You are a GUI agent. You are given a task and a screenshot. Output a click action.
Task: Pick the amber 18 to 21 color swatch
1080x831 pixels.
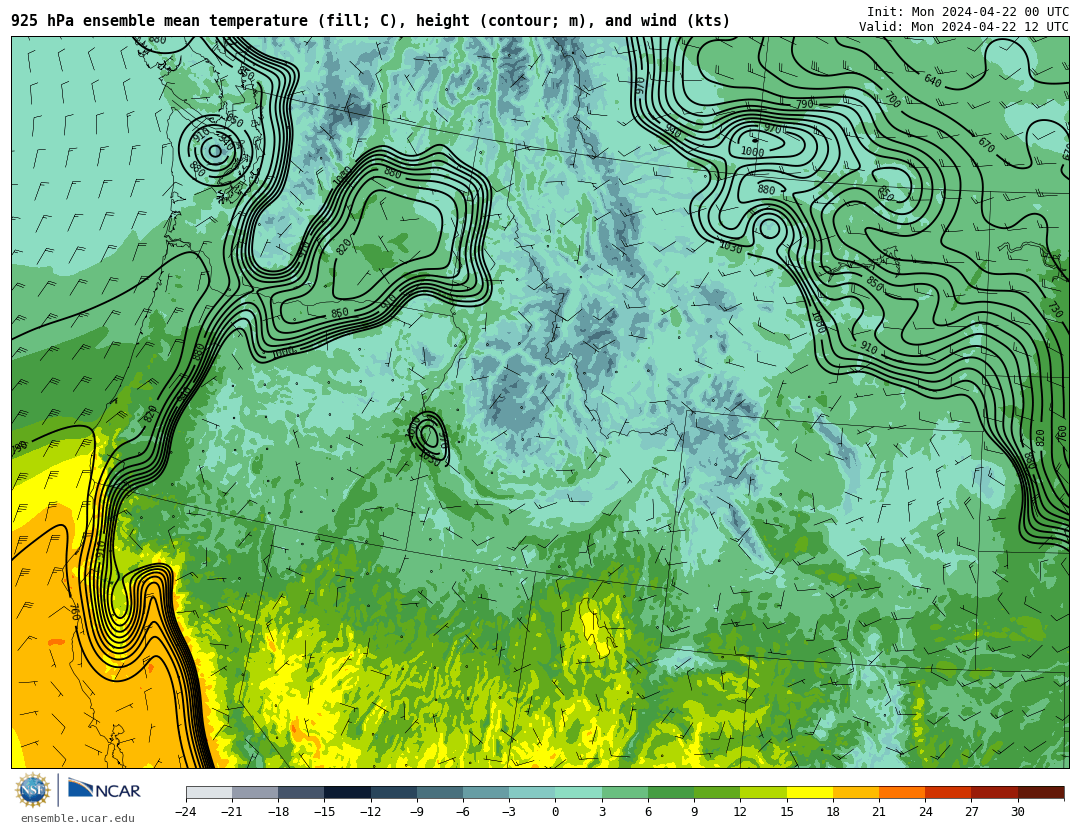click(855, 792)
